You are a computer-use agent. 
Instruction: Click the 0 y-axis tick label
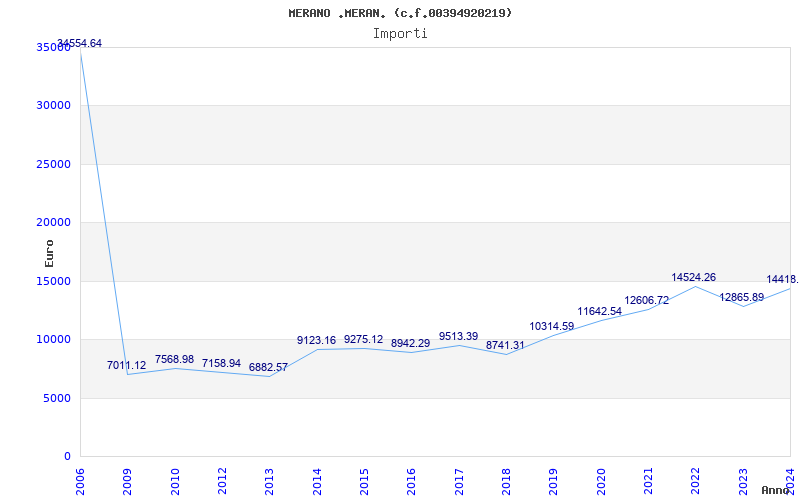(x=67, y=457)
